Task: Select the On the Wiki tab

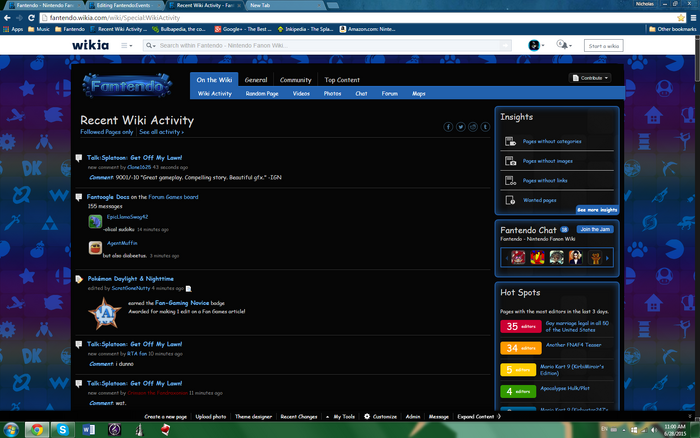Action: [x=214, y=80]
